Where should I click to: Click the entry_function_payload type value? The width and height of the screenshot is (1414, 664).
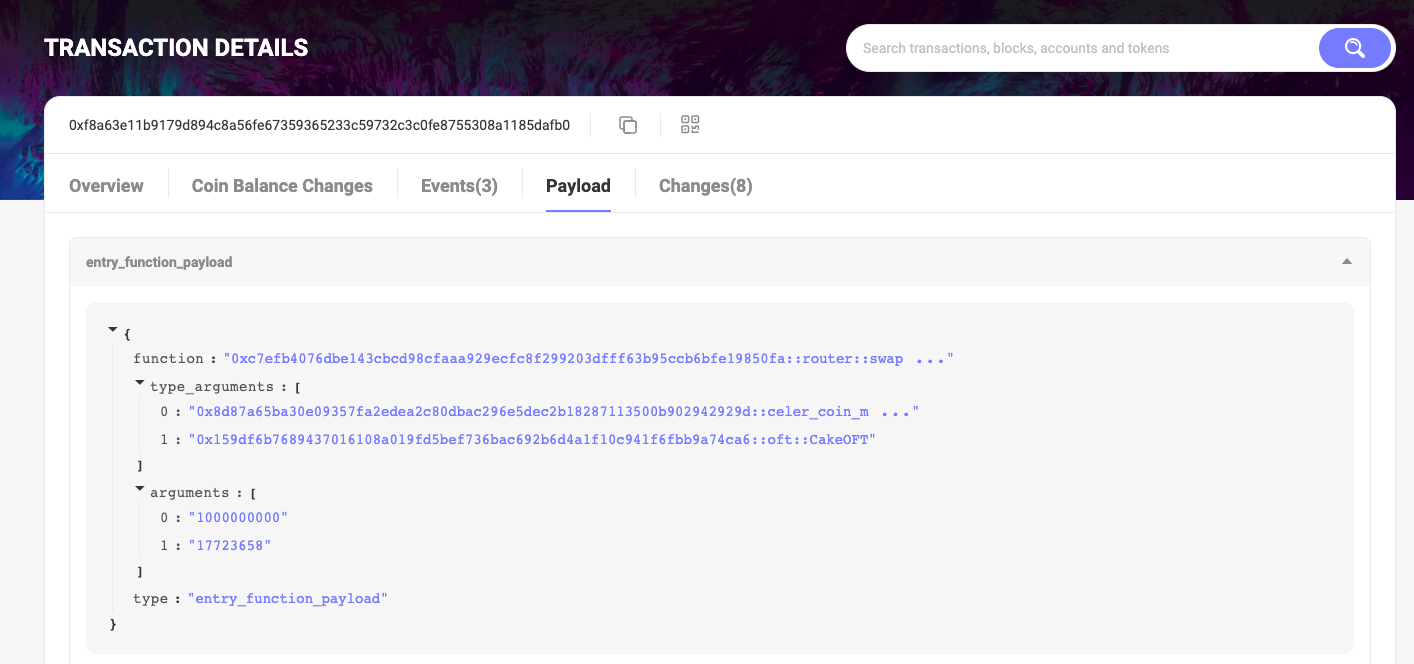(287, 598)
